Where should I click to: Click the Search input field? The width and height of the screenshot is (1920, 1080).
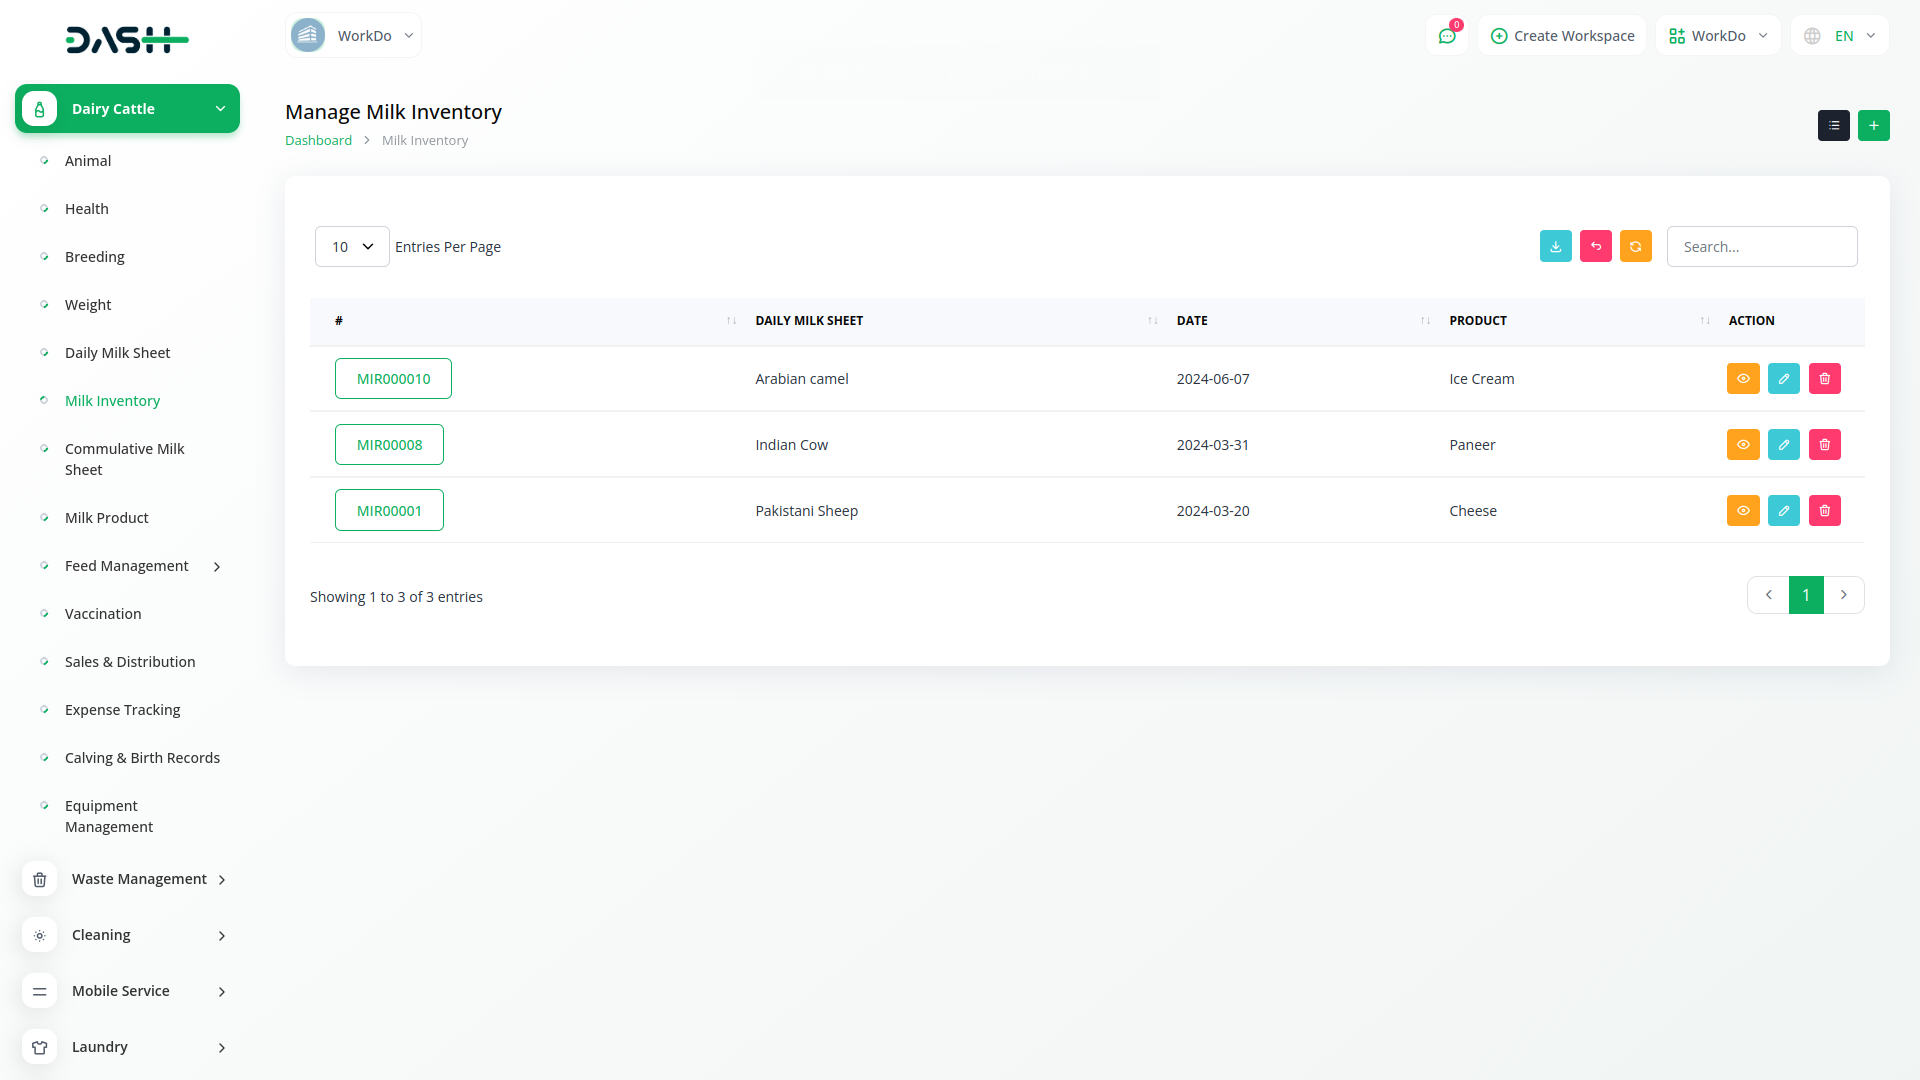point(1761,247)
